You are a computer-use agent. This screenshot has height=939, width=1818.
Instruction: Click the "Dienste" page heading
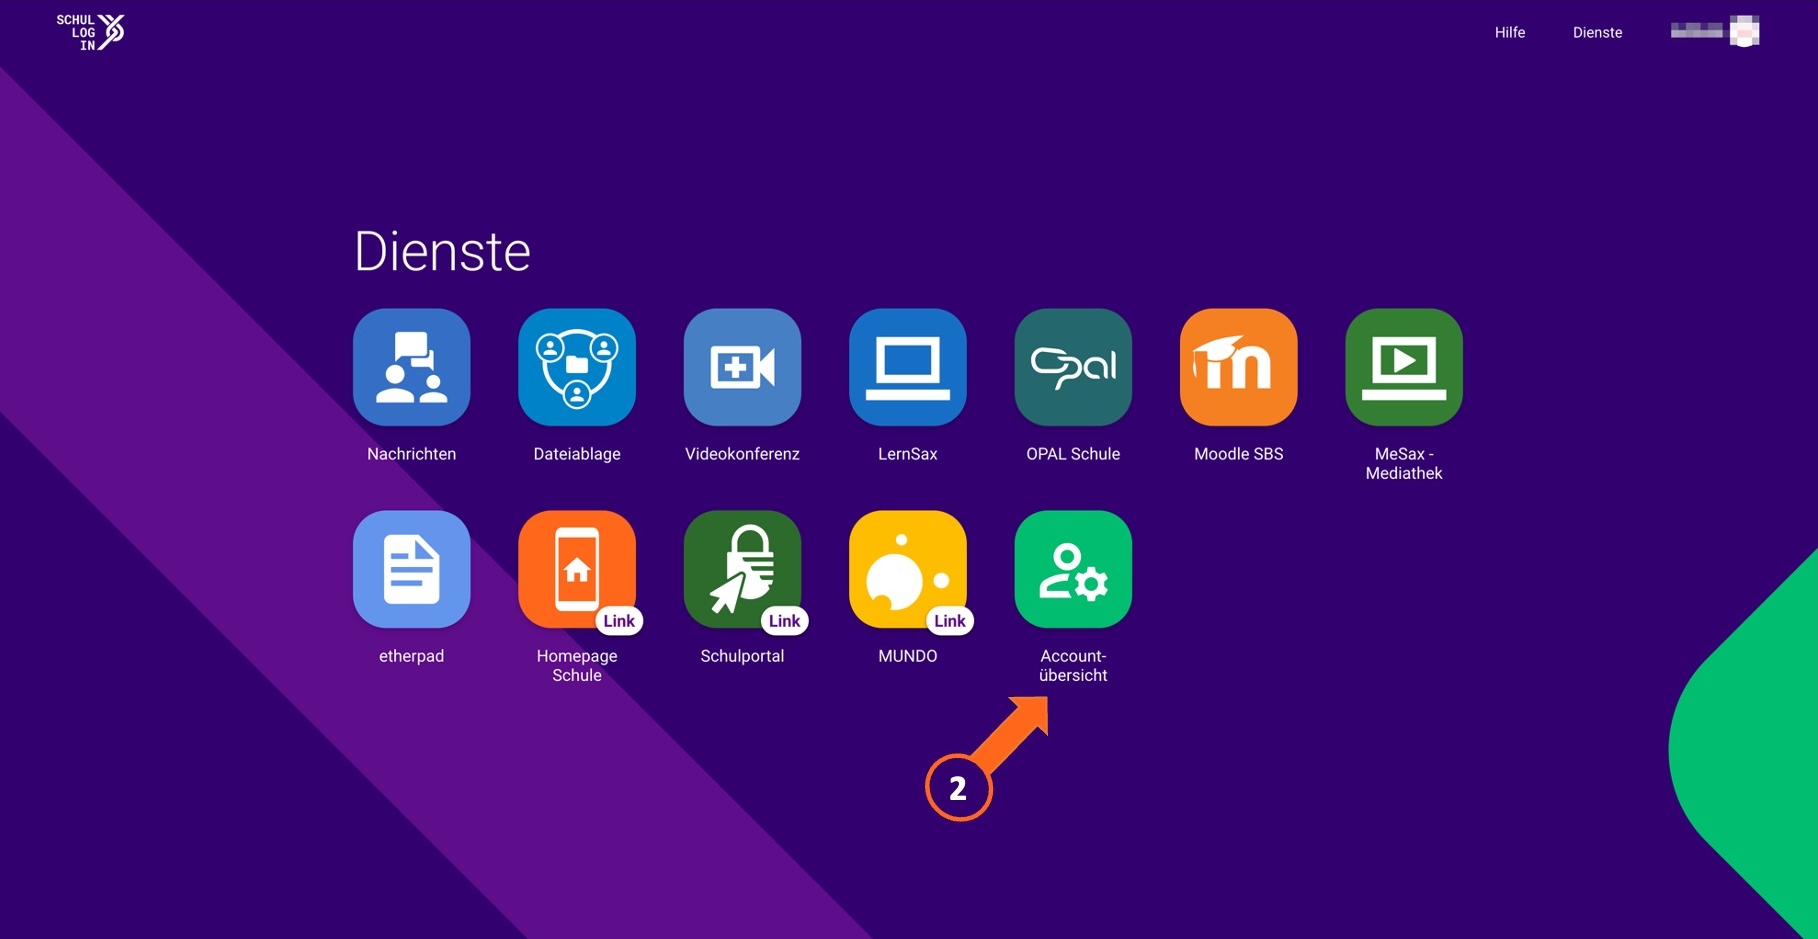point(442,251)
